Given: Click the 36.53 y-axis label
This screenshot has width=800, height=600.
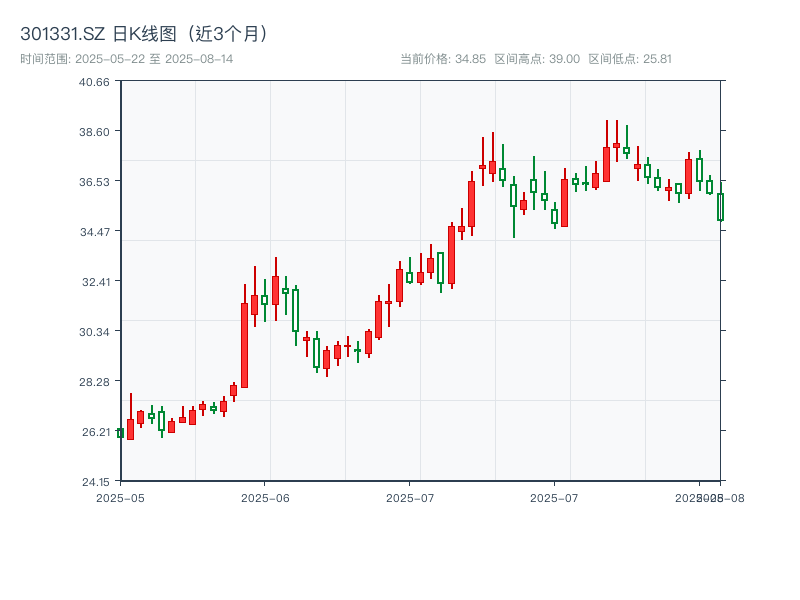Looking at the screenshot, I should click(x=94, y=182).
